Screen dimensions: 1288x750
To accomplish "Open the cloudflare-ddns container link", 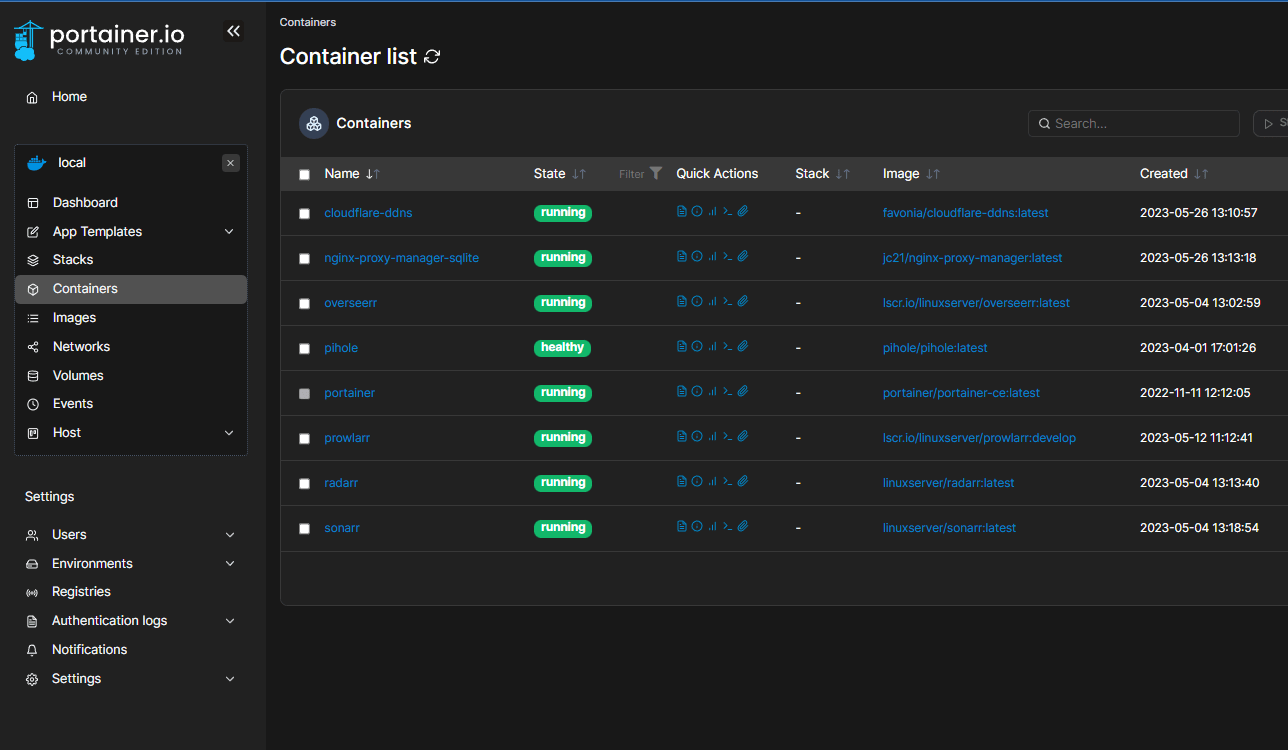I will tap(368, 213).
